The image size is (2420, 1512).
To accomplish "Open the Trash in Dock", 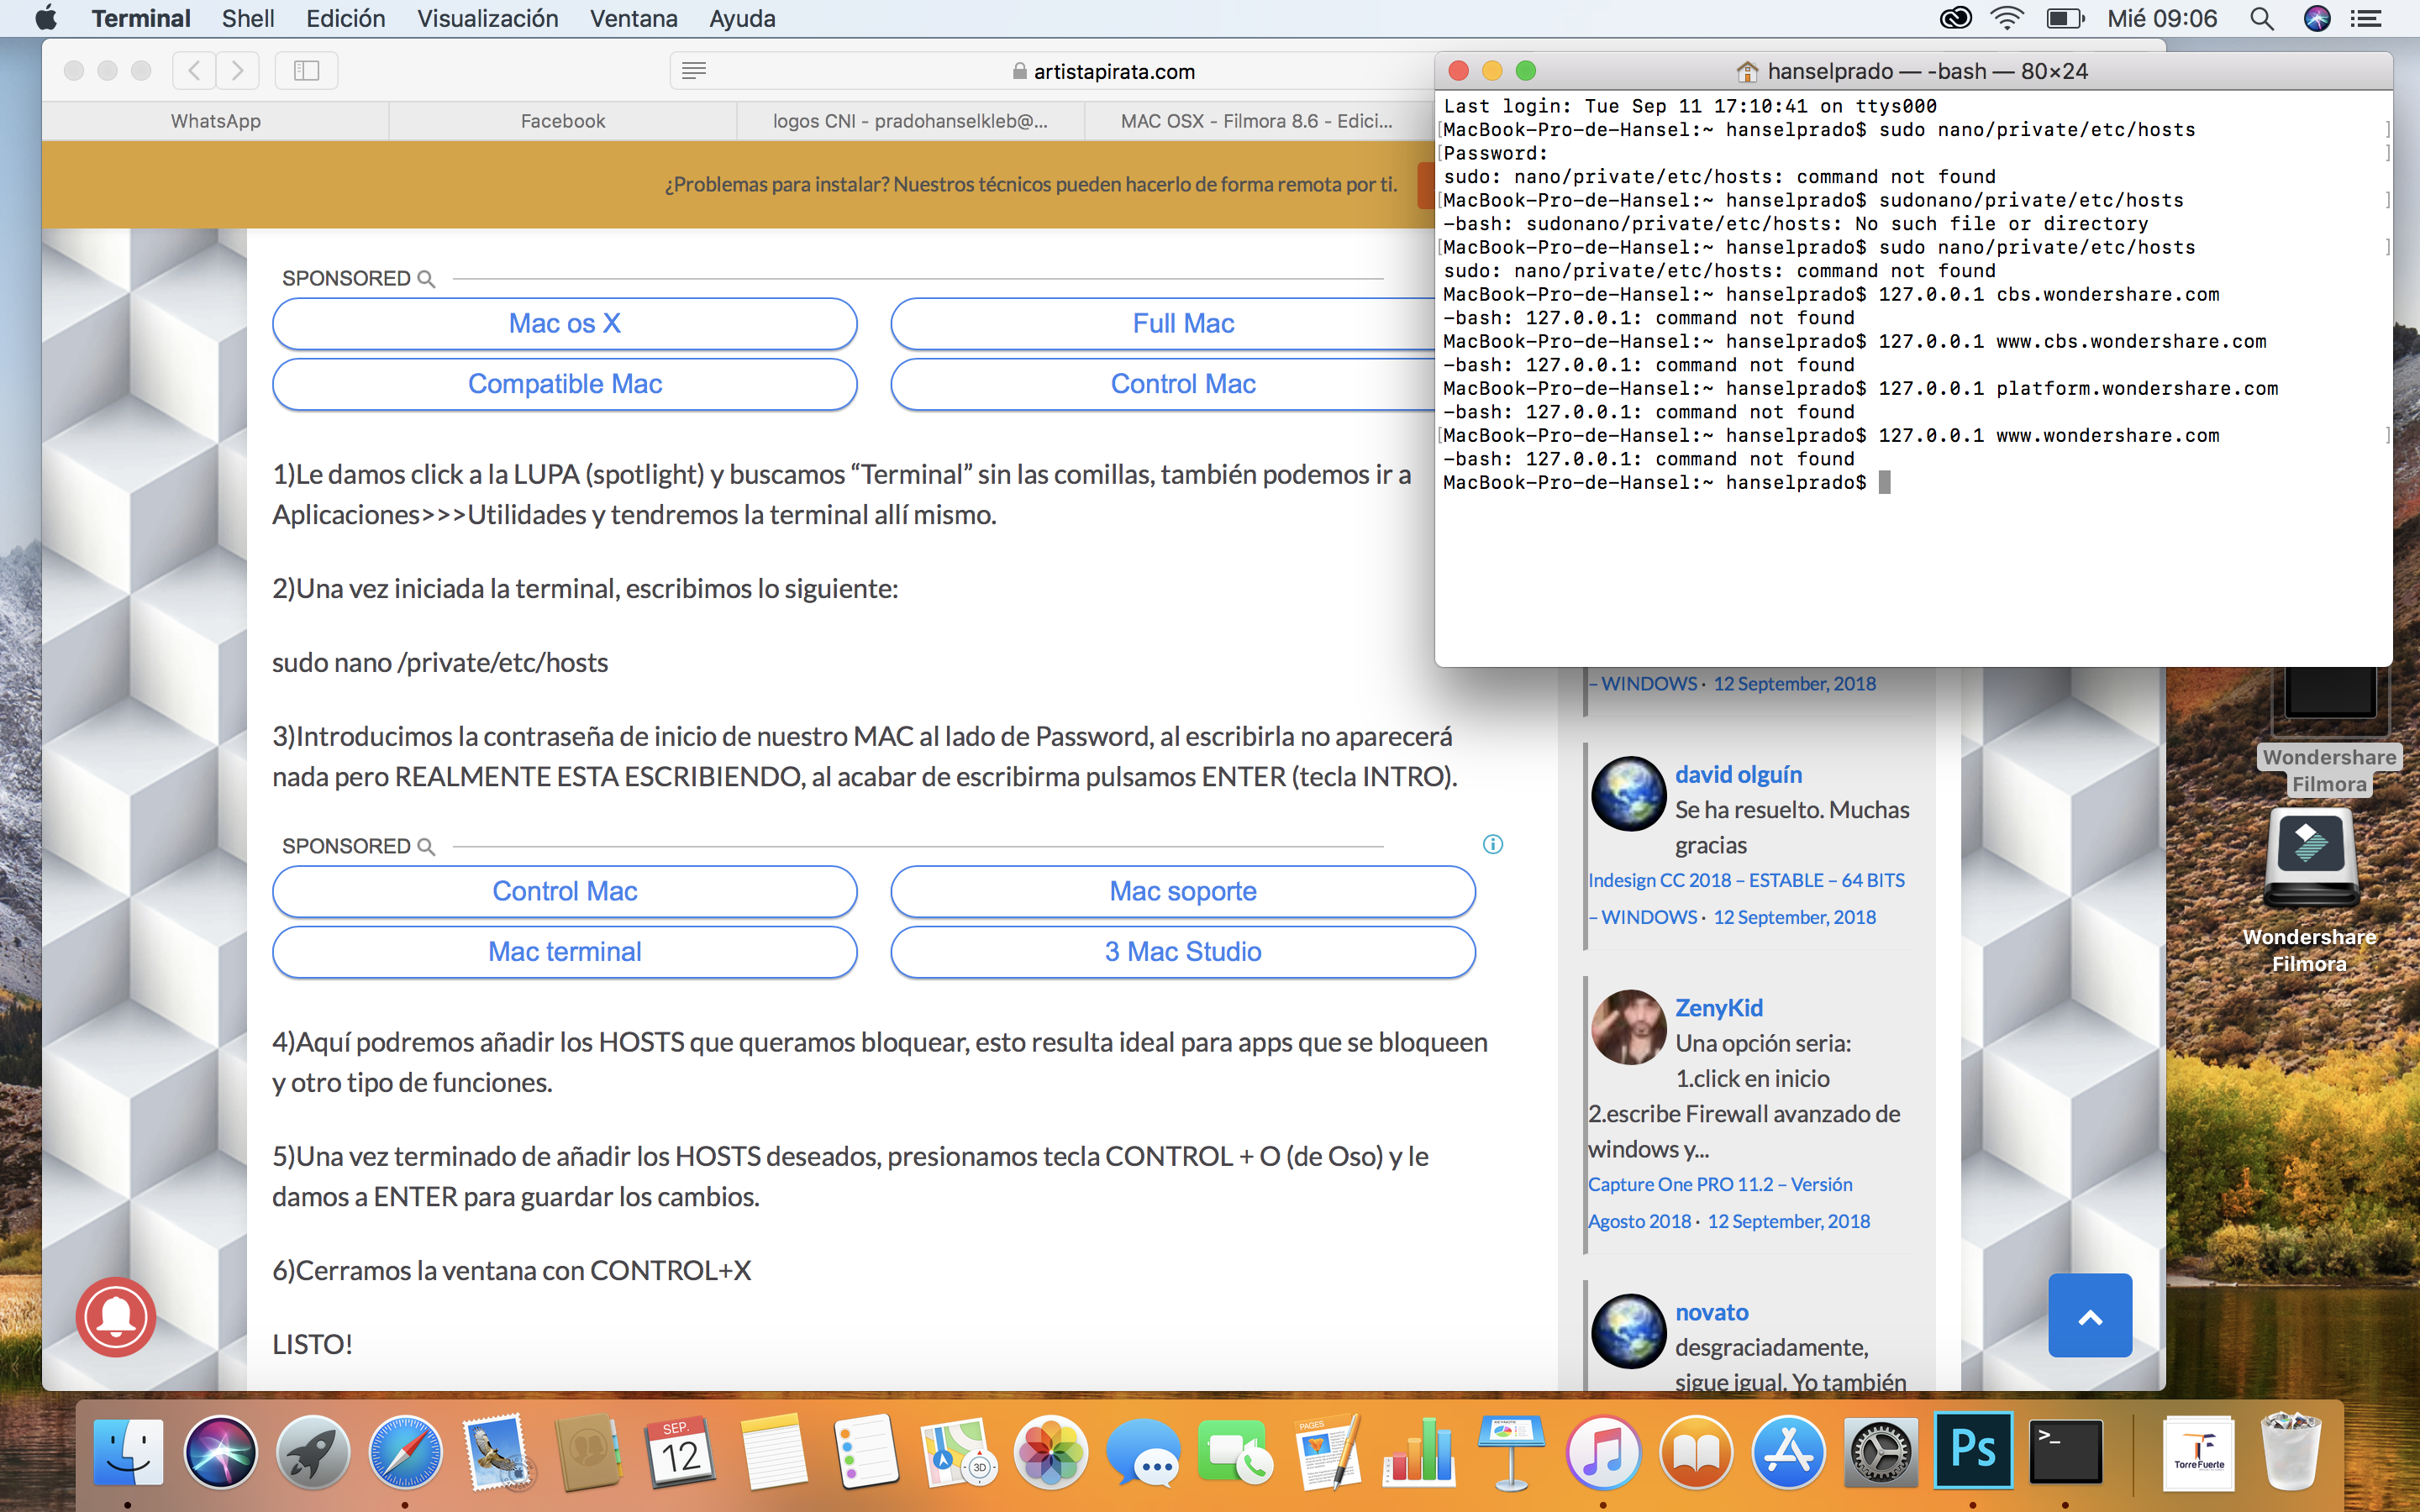I will pyautogui.click(x=2290, y=1452).
